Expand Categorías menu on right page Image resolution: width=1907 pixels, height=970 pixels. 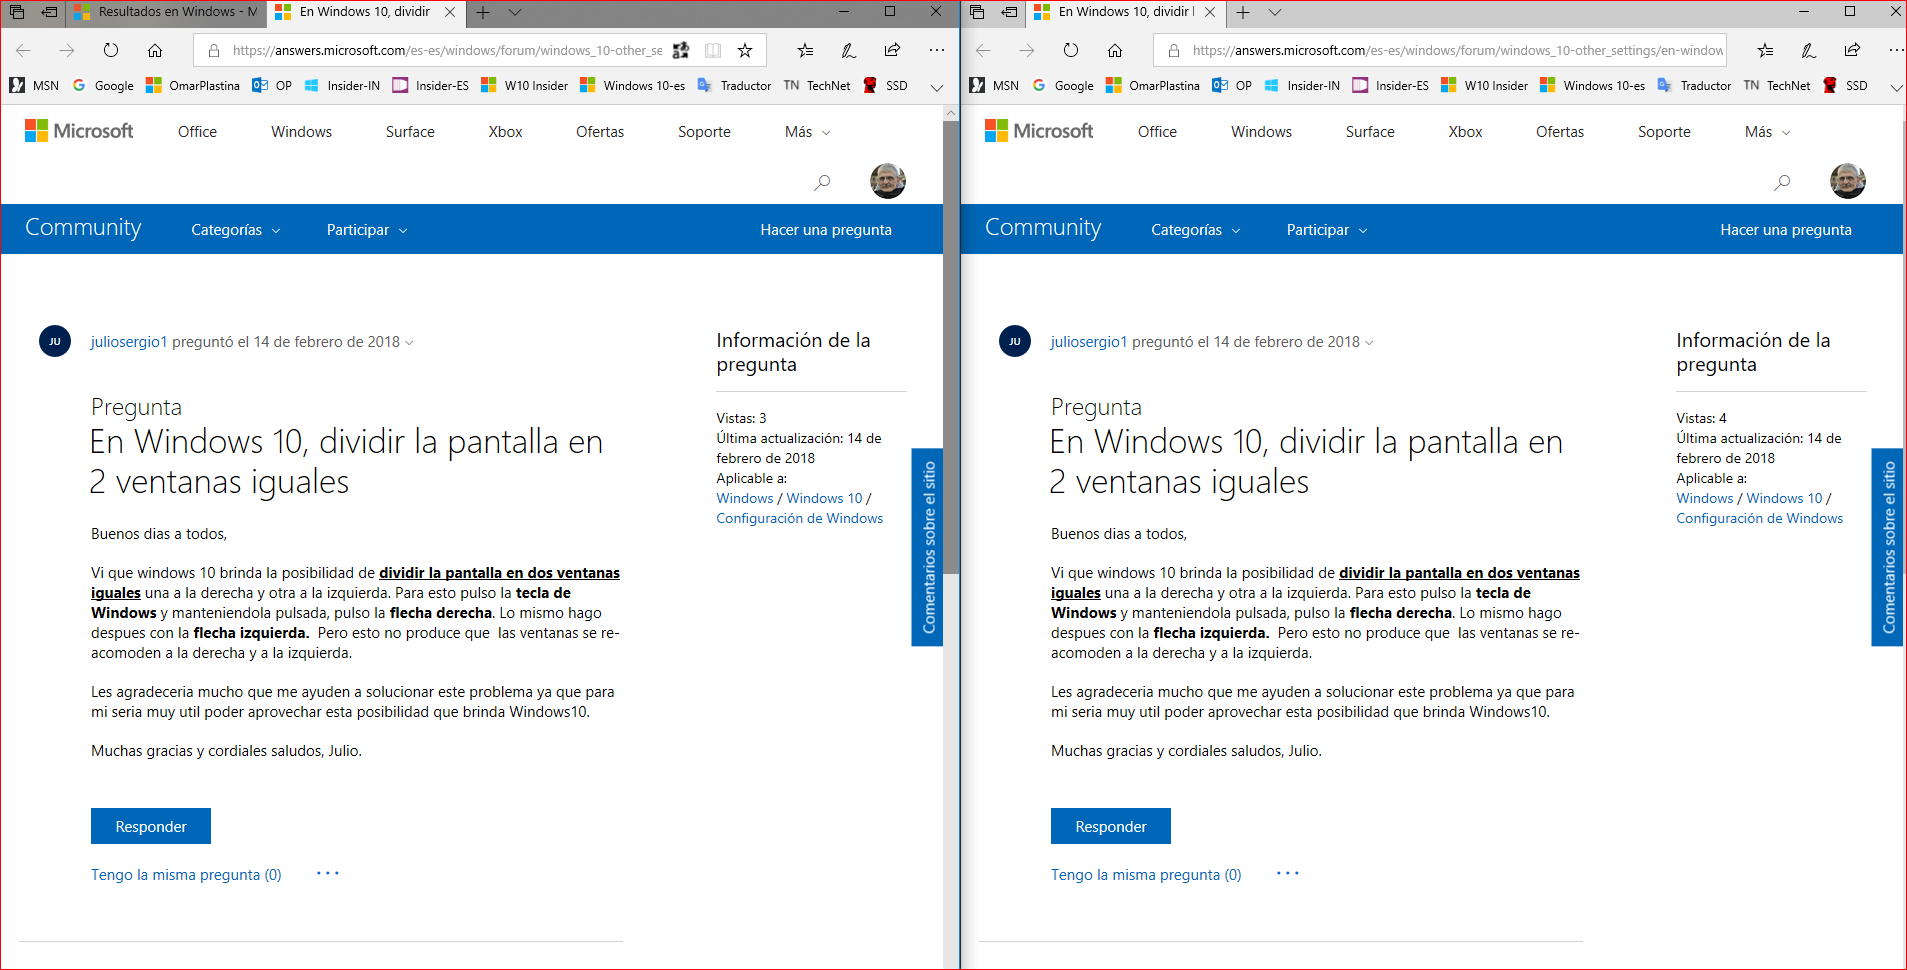(x=1196, y=230)
